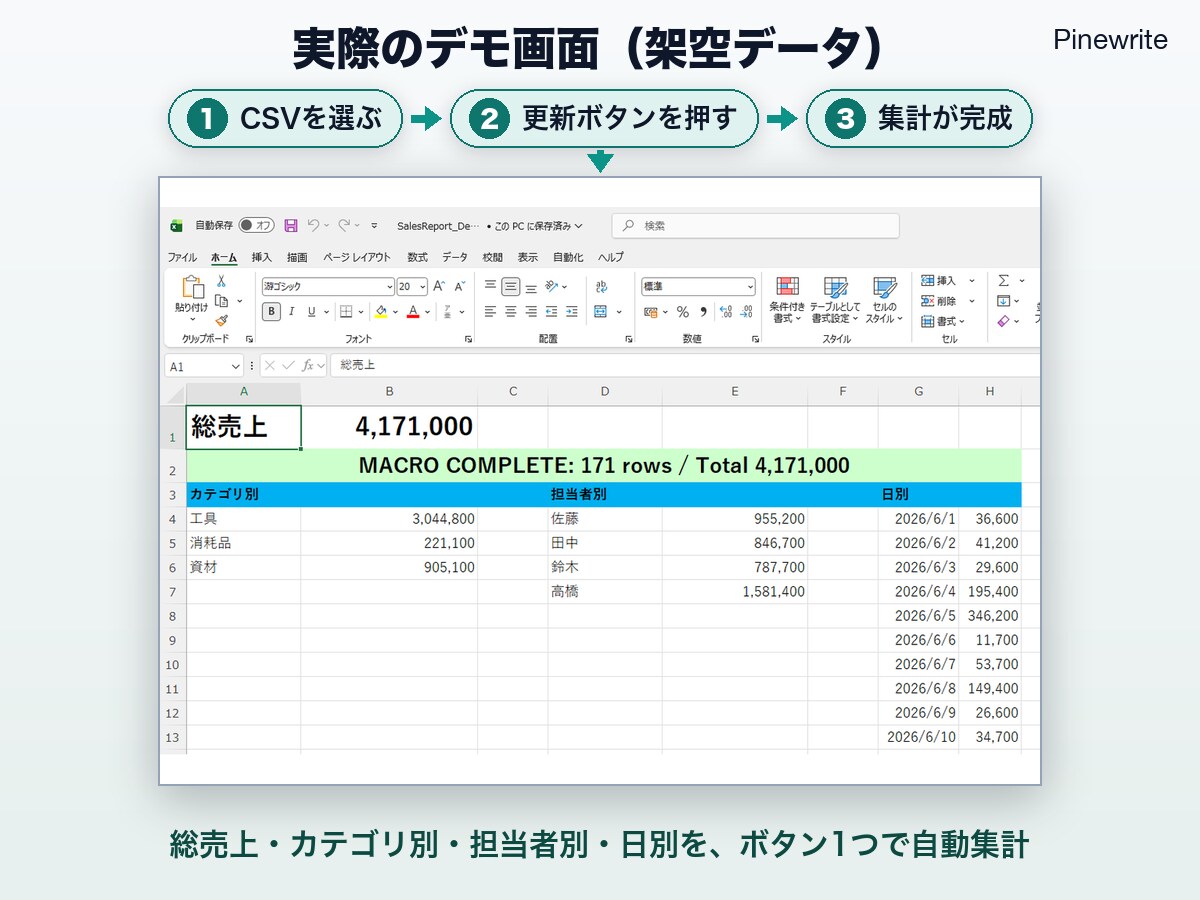Switch to the ページ レイアウト tab
The width and height of the screenshot is (1200, 900).
pyautogui.click(x=357, y=258)
